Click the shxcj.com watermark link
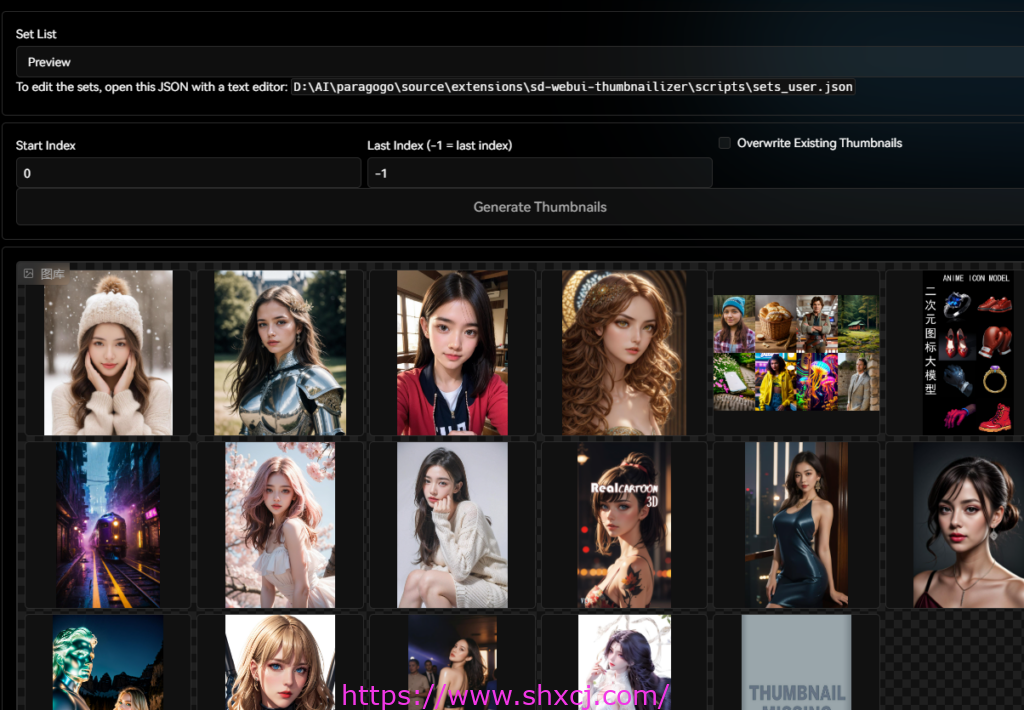The image size is (1024, 710). (x=506, y=695)
